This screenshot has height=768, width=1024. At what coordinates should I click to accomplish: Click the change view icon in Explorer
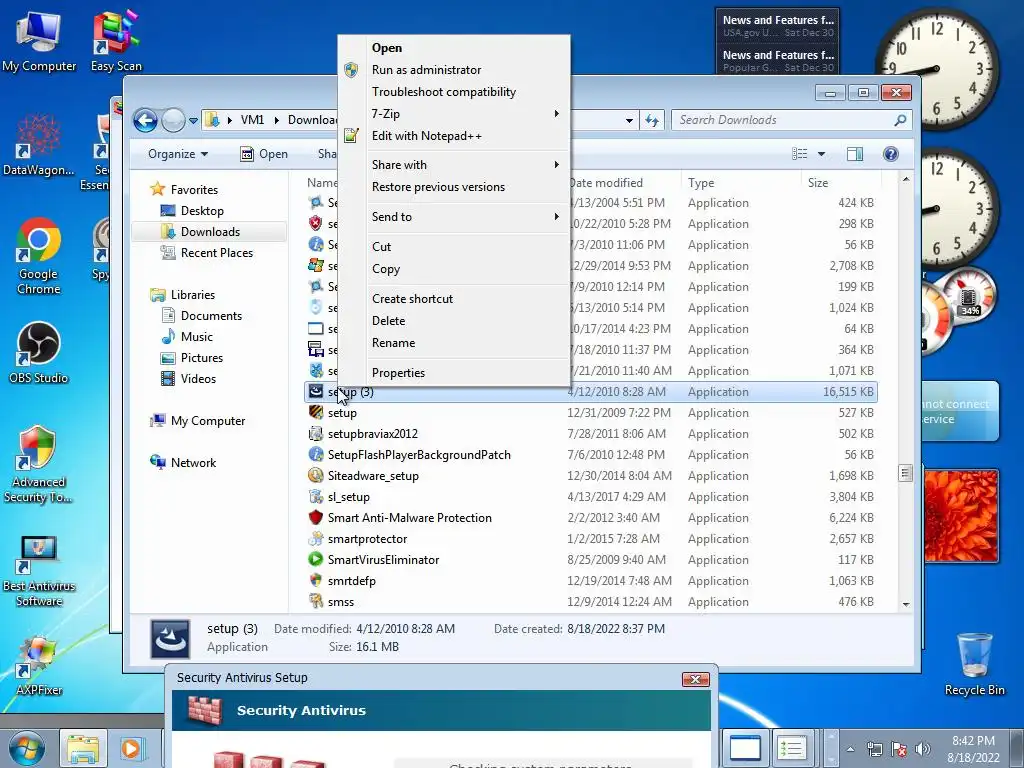click(799, 153)
